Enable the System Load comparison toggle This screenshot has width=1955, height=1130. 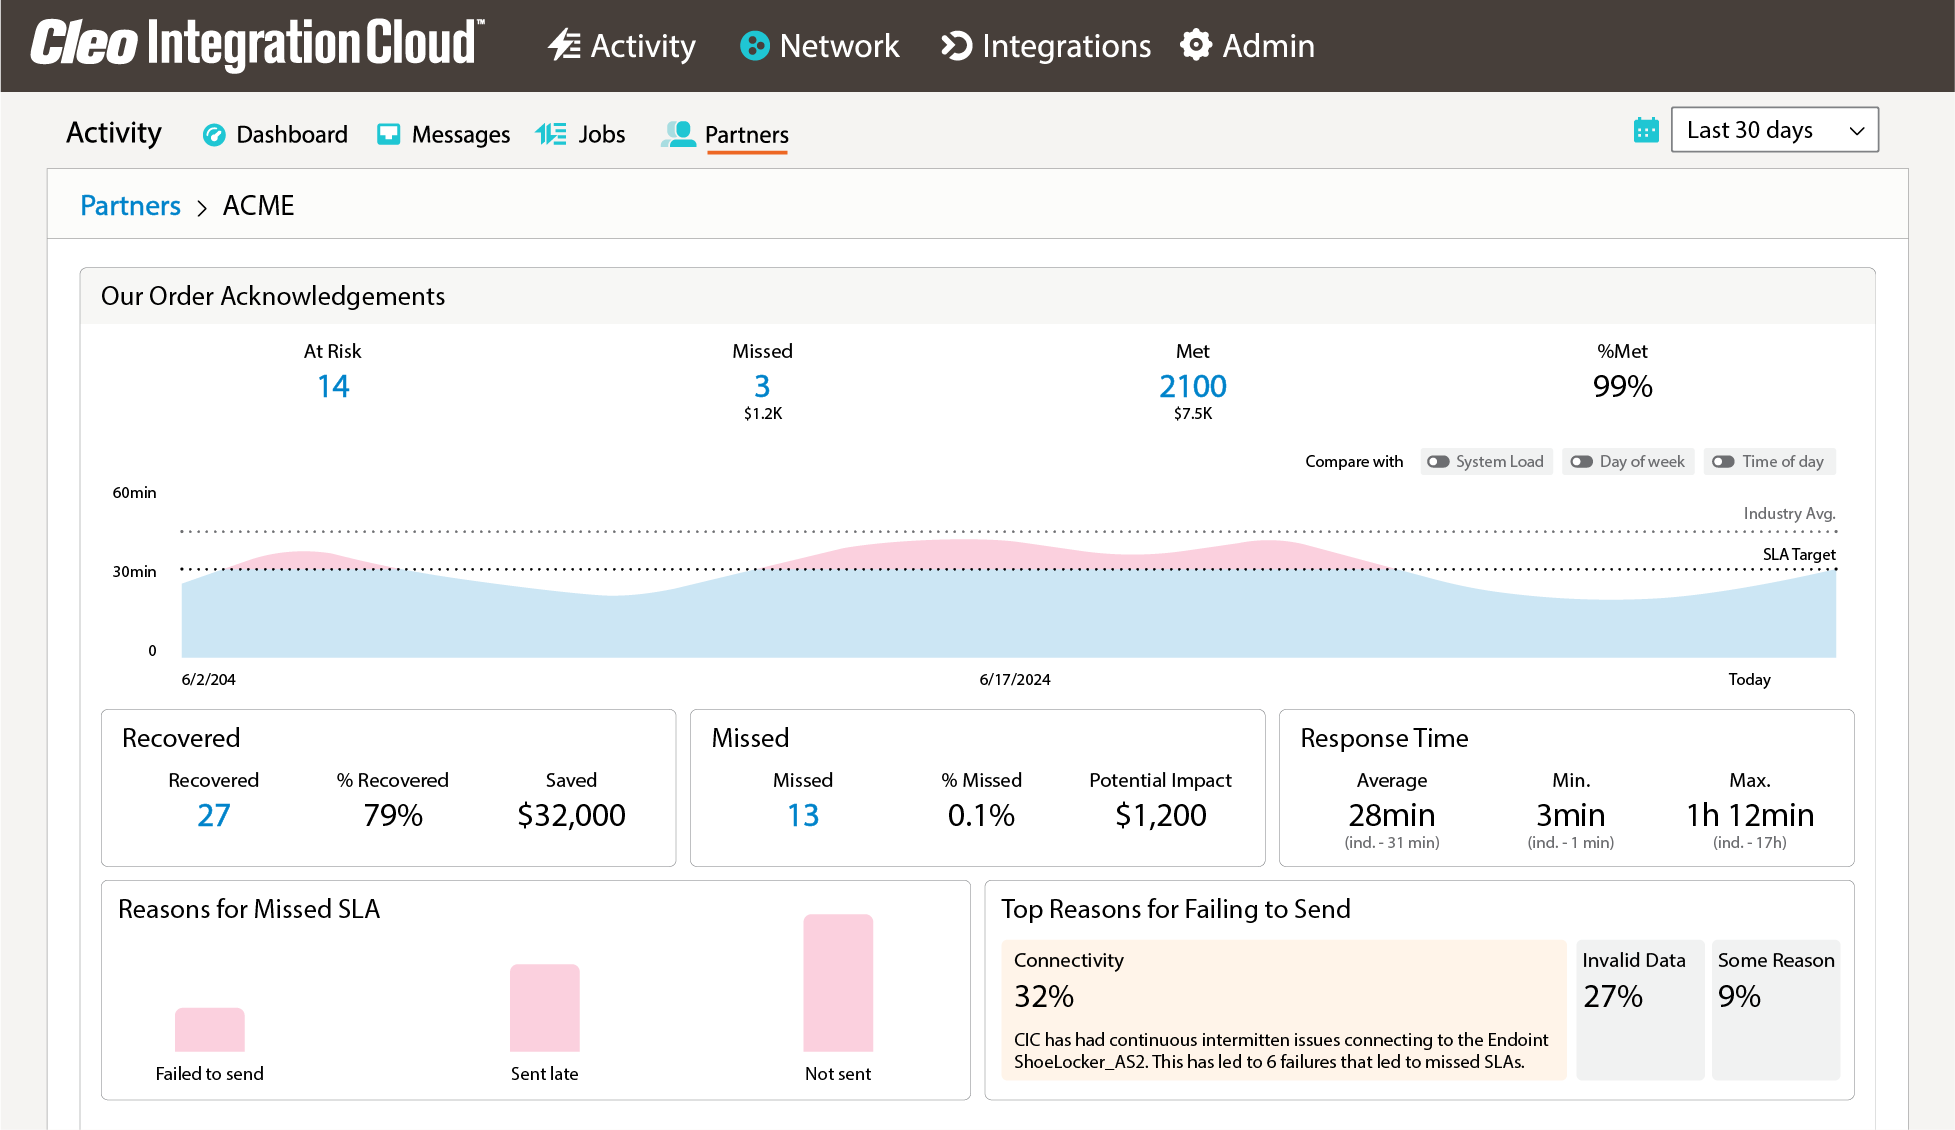click(x=1439, y=461)
